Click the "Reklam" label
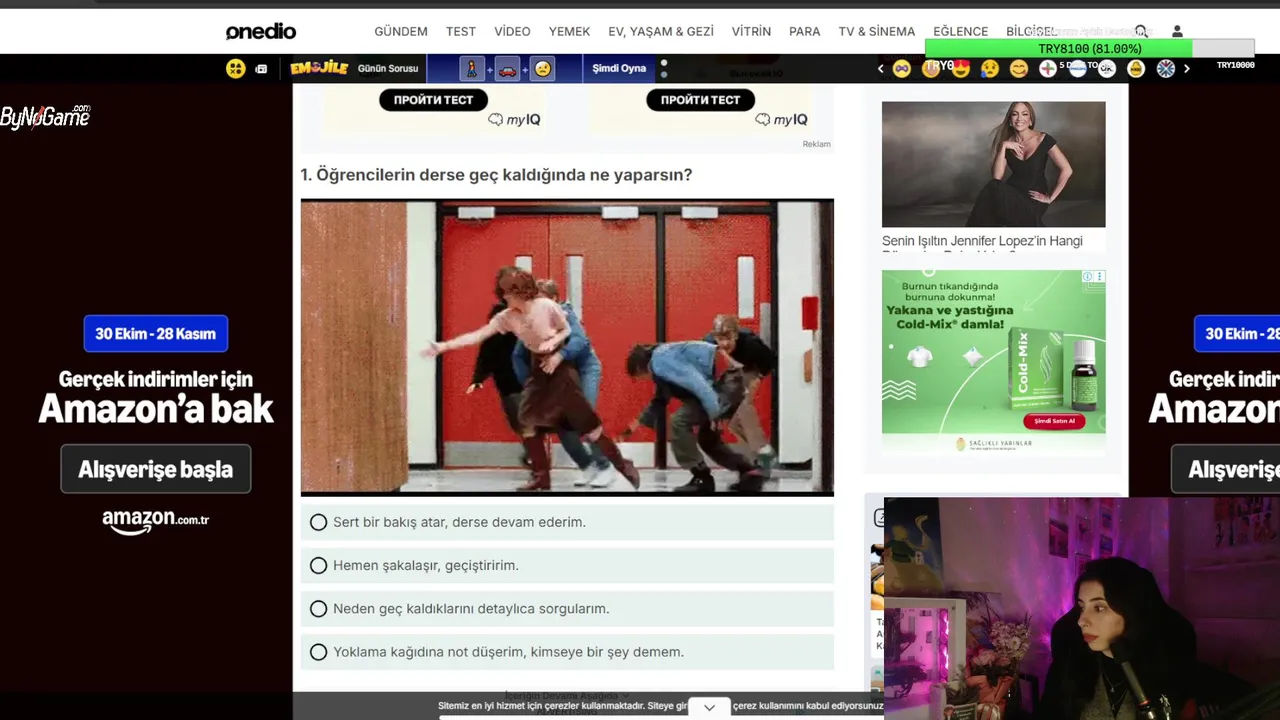The image size is (1280, 720). tap(816, 144)
